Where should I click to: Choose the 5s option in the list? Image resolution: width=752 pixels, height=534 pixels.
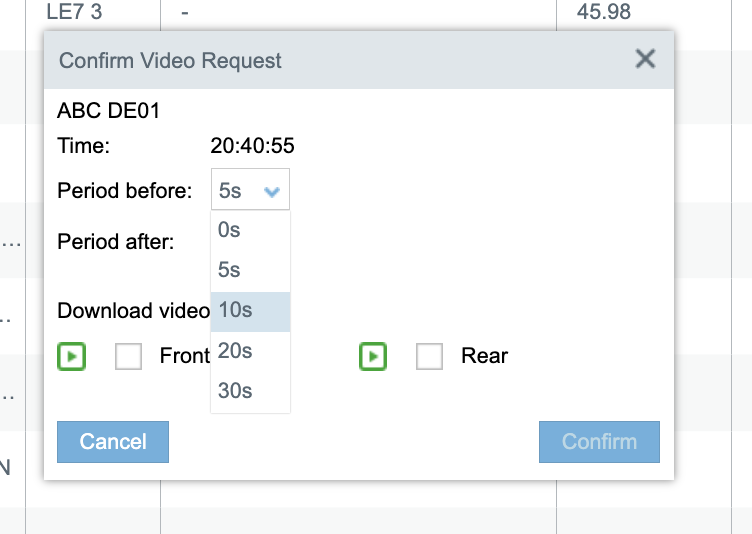tap(230, 270)
